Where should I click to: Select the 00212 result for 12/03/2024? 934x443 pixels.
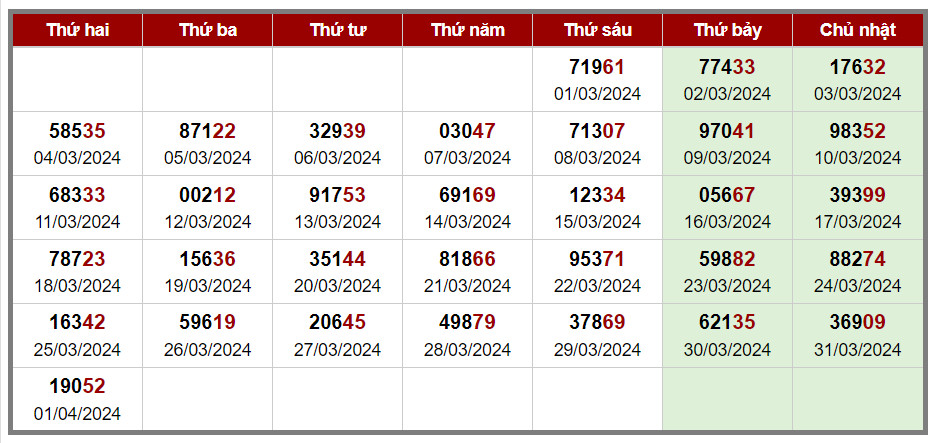pos(207,208)
